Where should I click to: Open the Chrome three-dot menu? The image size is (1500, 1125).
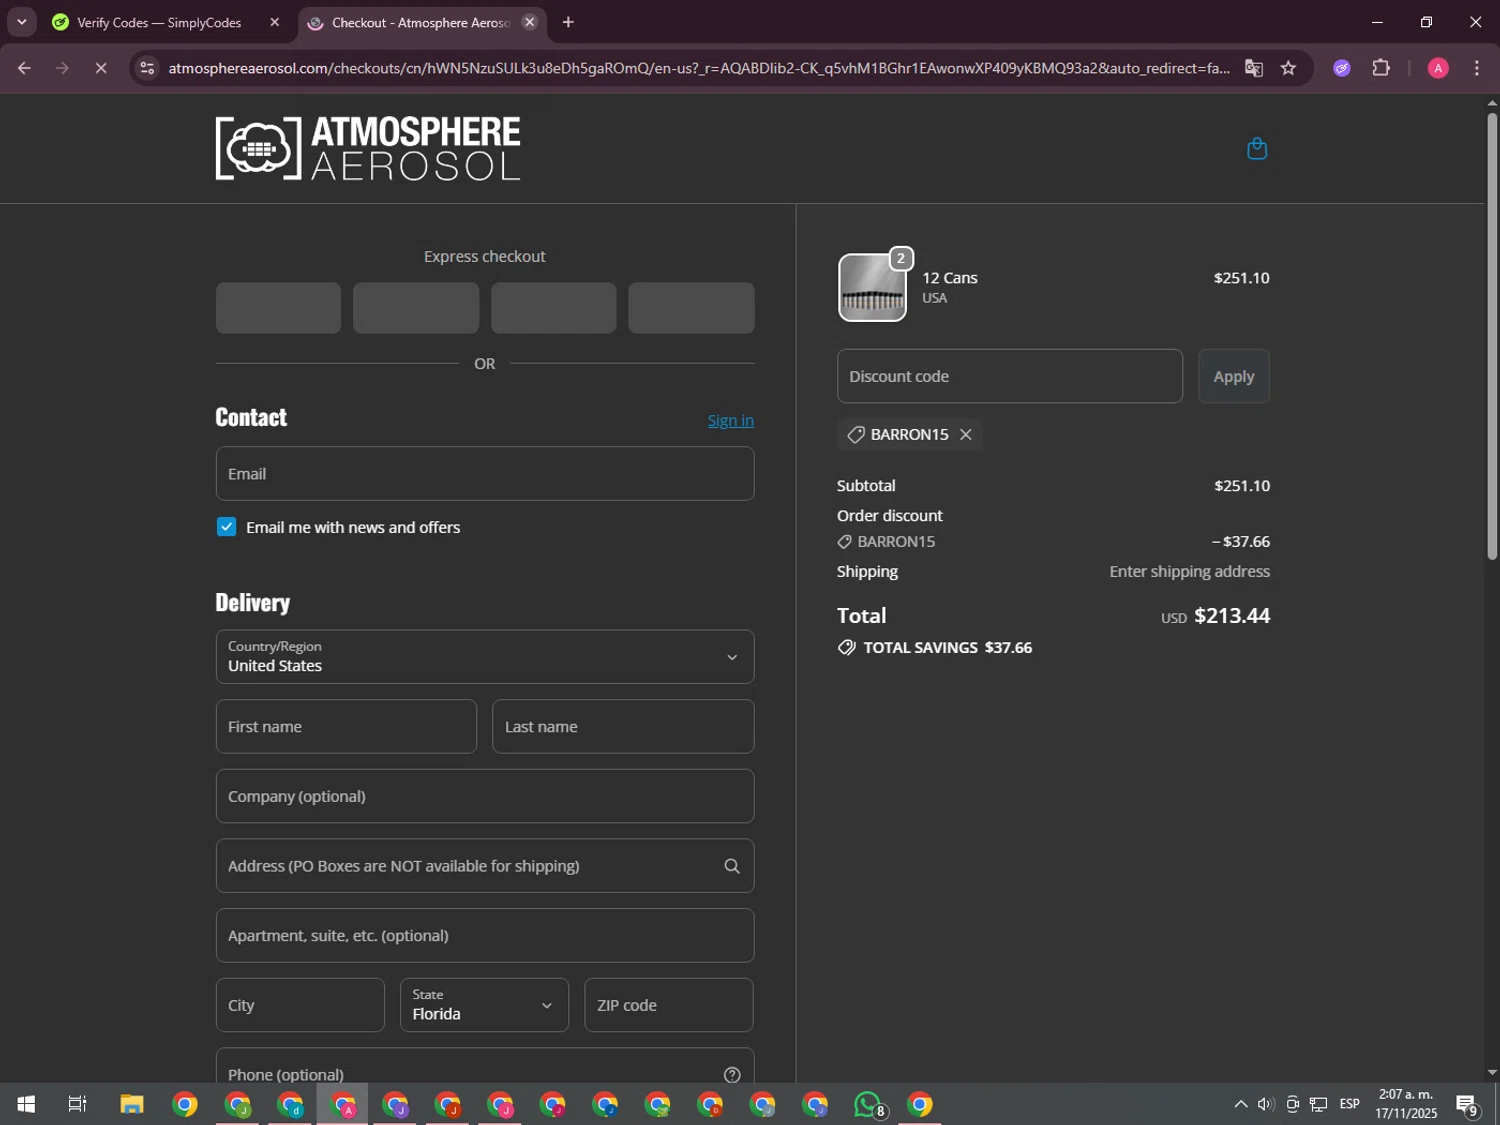pyautogui.click(x=1477, y=68)
